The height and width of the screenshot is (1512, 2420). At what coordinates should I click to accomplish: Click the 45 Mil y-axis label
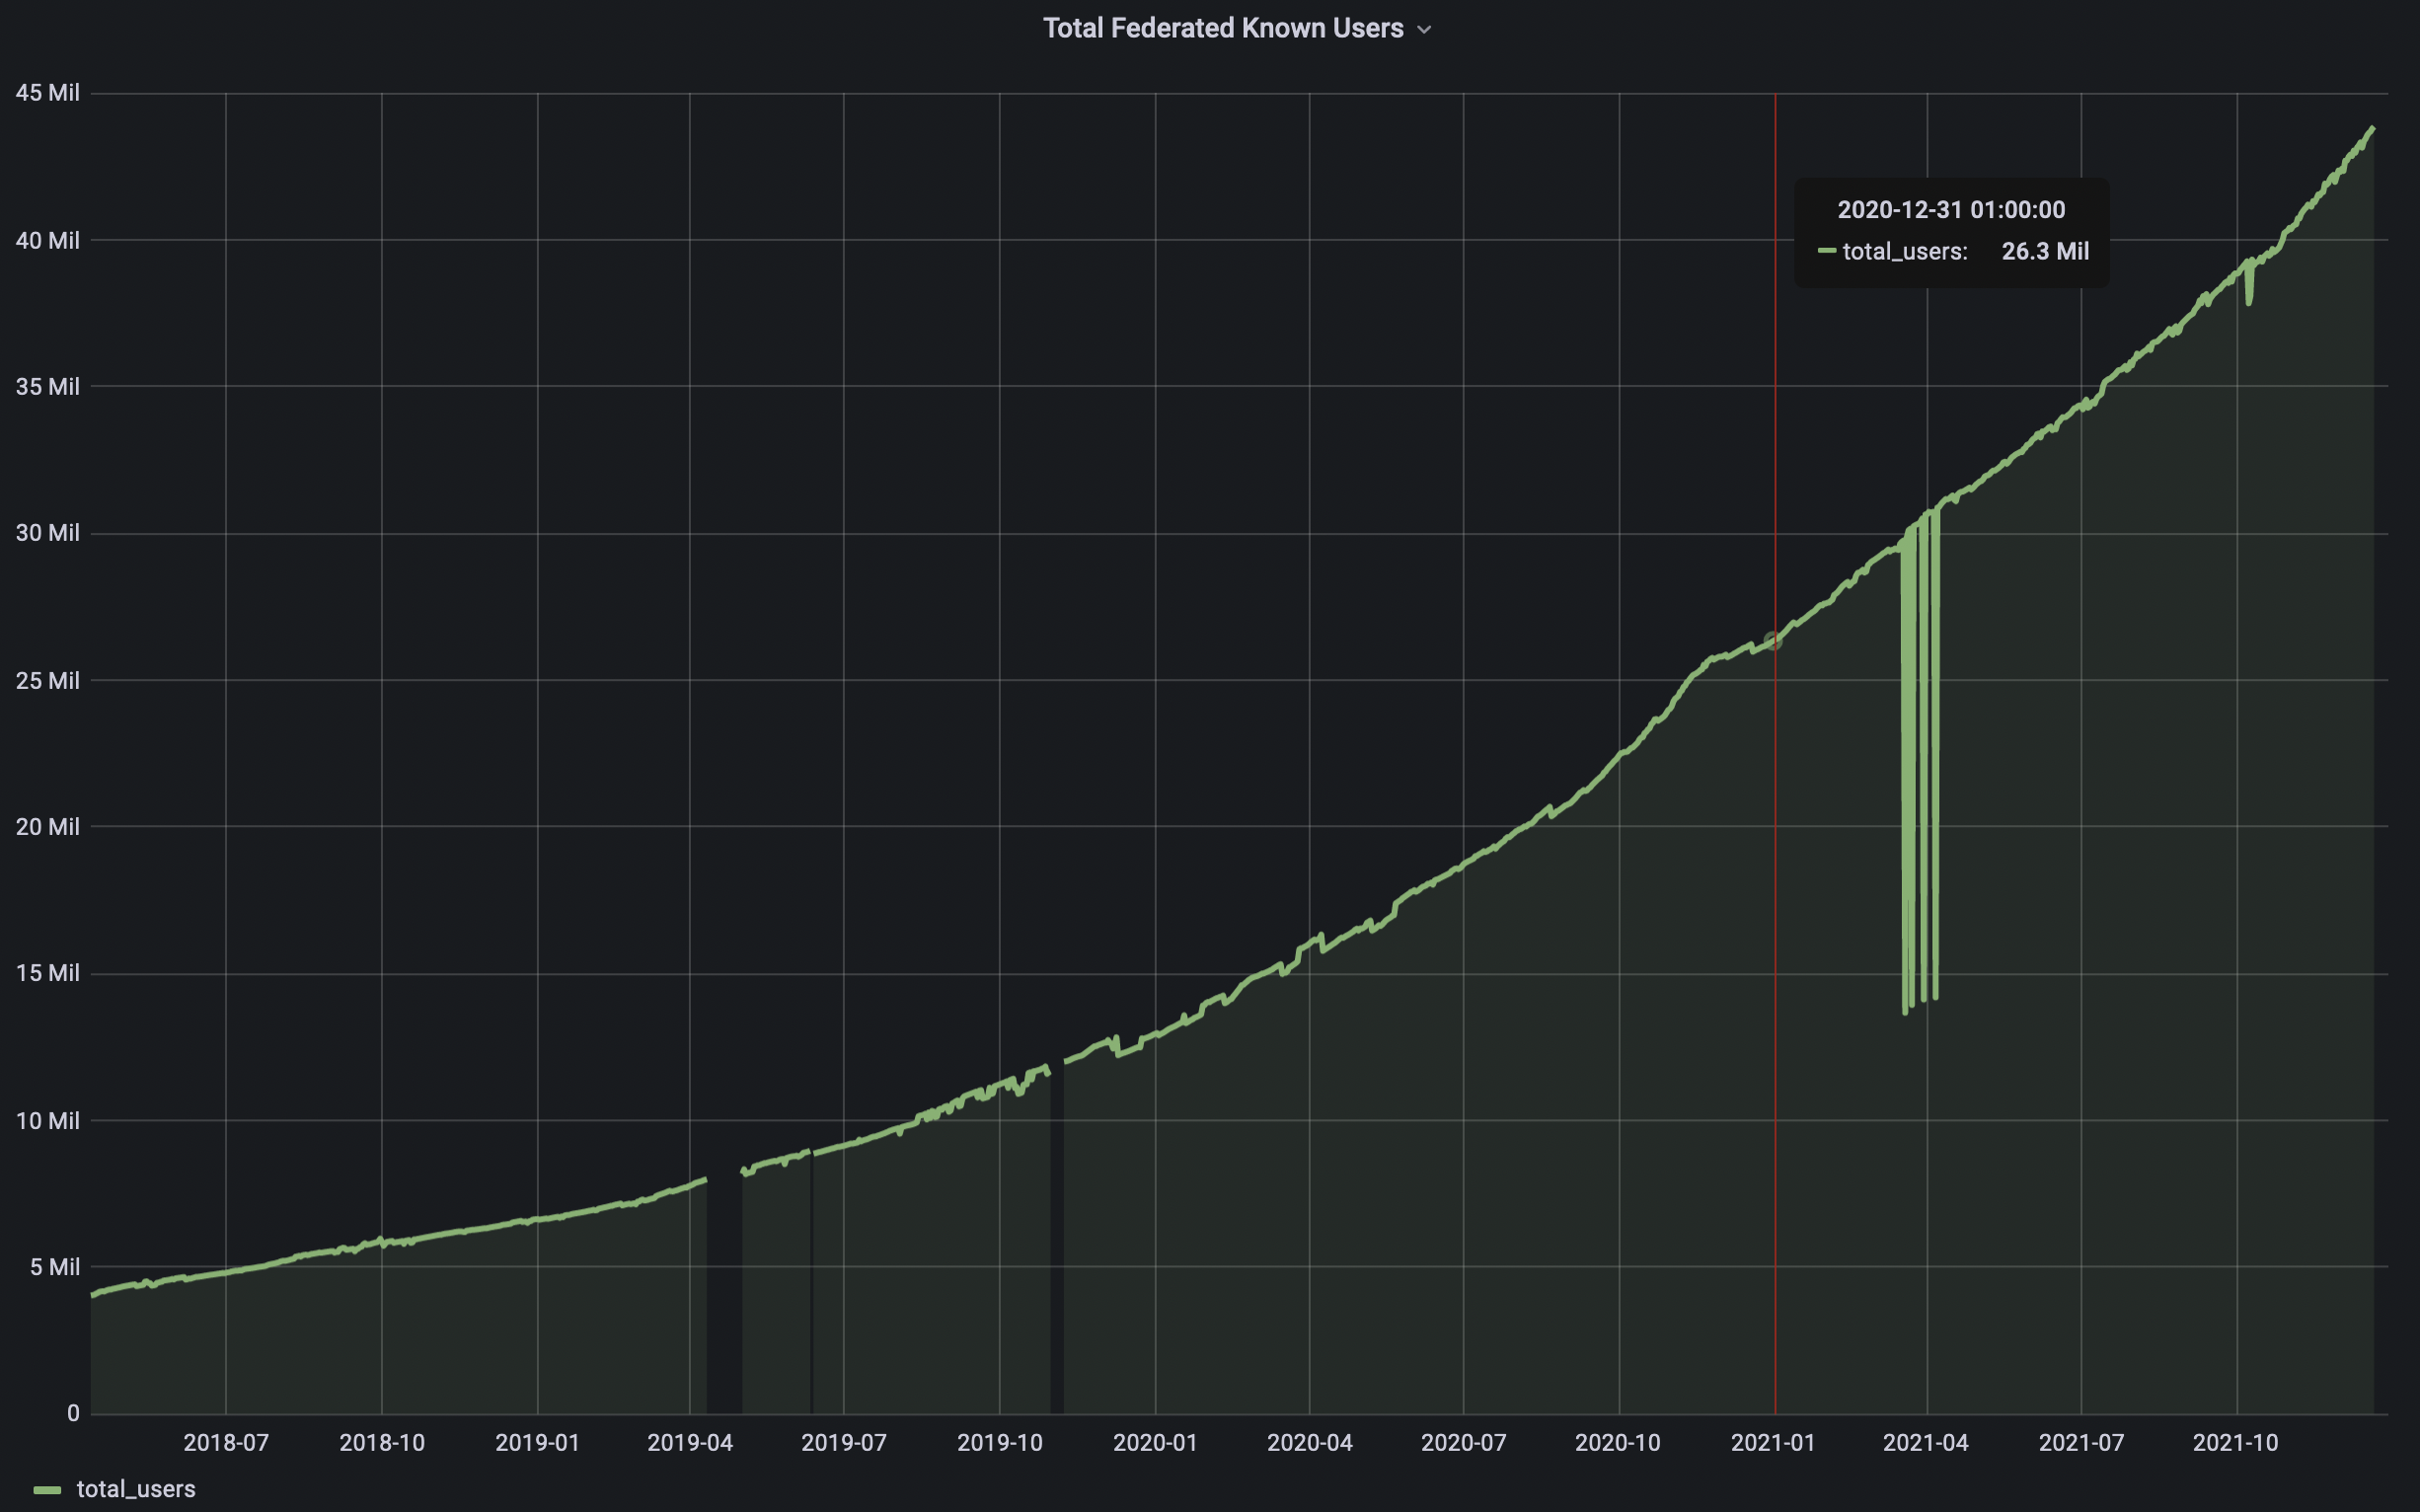click(x=47, y=93)
